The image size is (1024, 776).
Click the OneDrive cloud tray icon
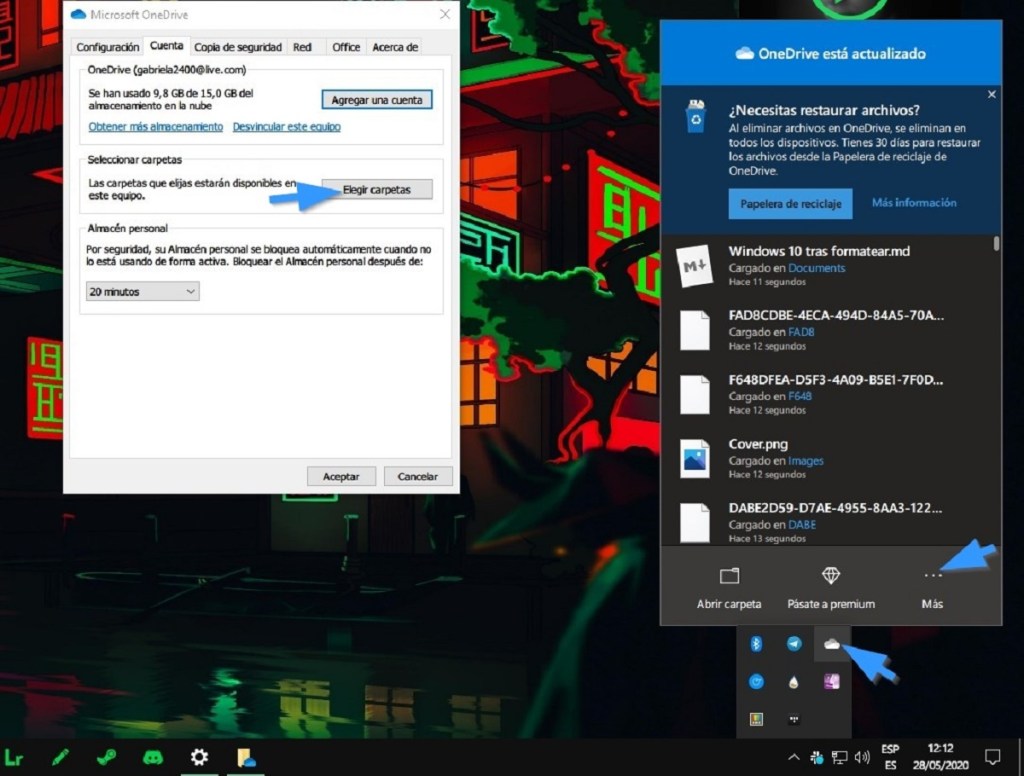(x=831, y=645)
